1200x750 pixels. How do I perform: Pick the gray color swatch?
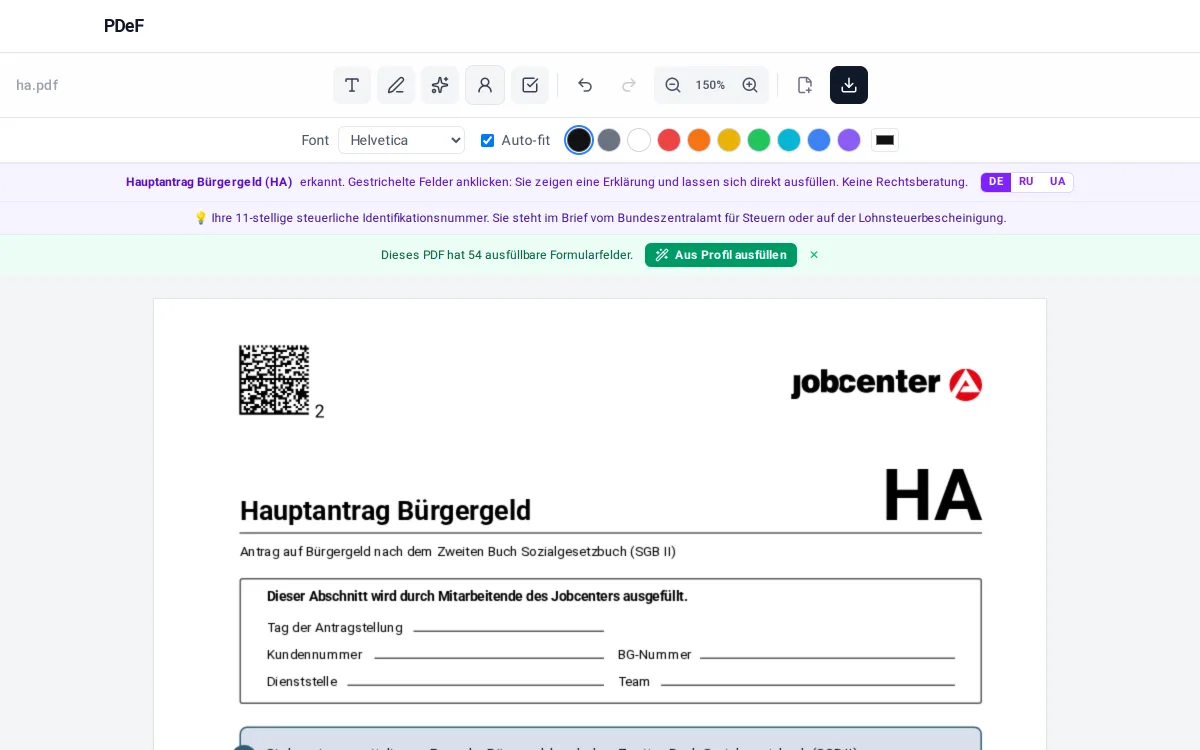(609, 140)
